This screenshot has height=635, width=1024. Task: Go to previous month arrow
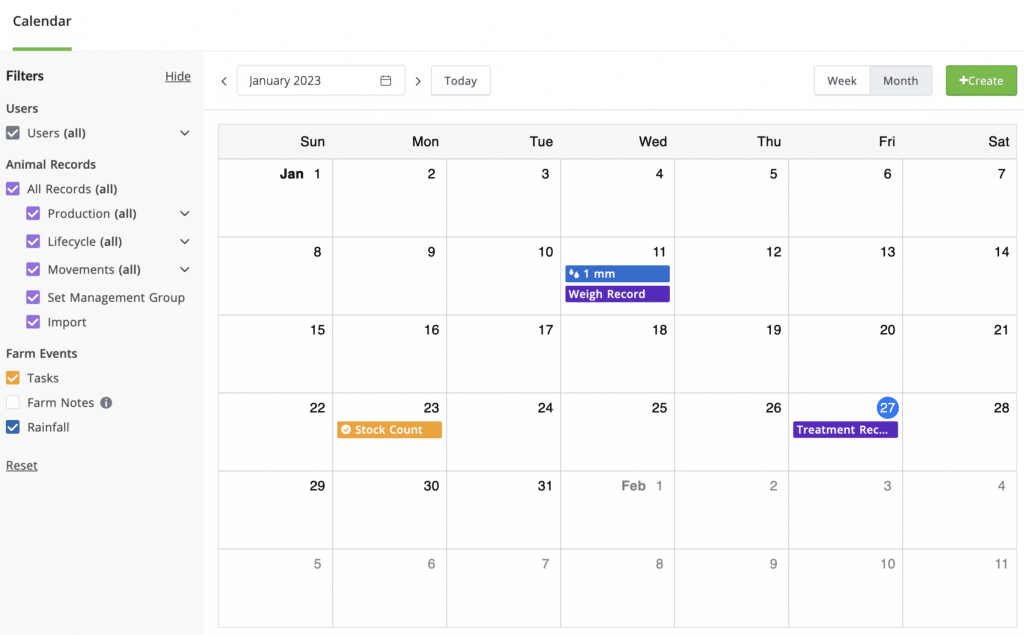coord(224,81)
